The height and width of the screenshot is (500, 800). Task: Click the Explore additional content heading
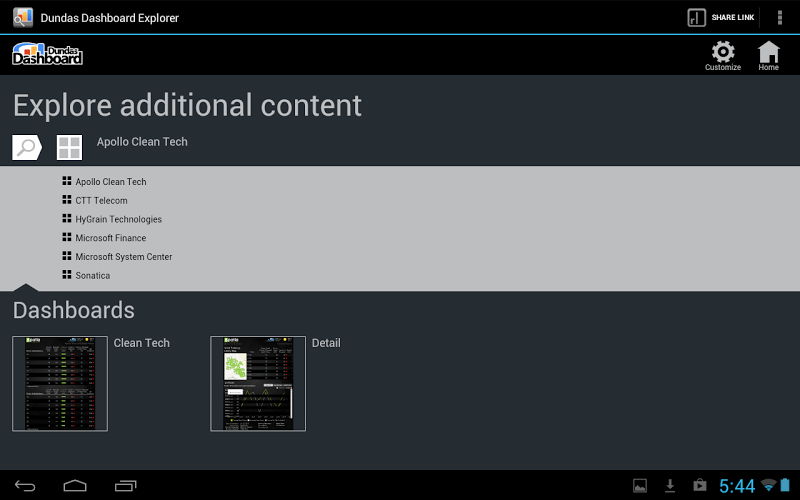tap(187, 106)
